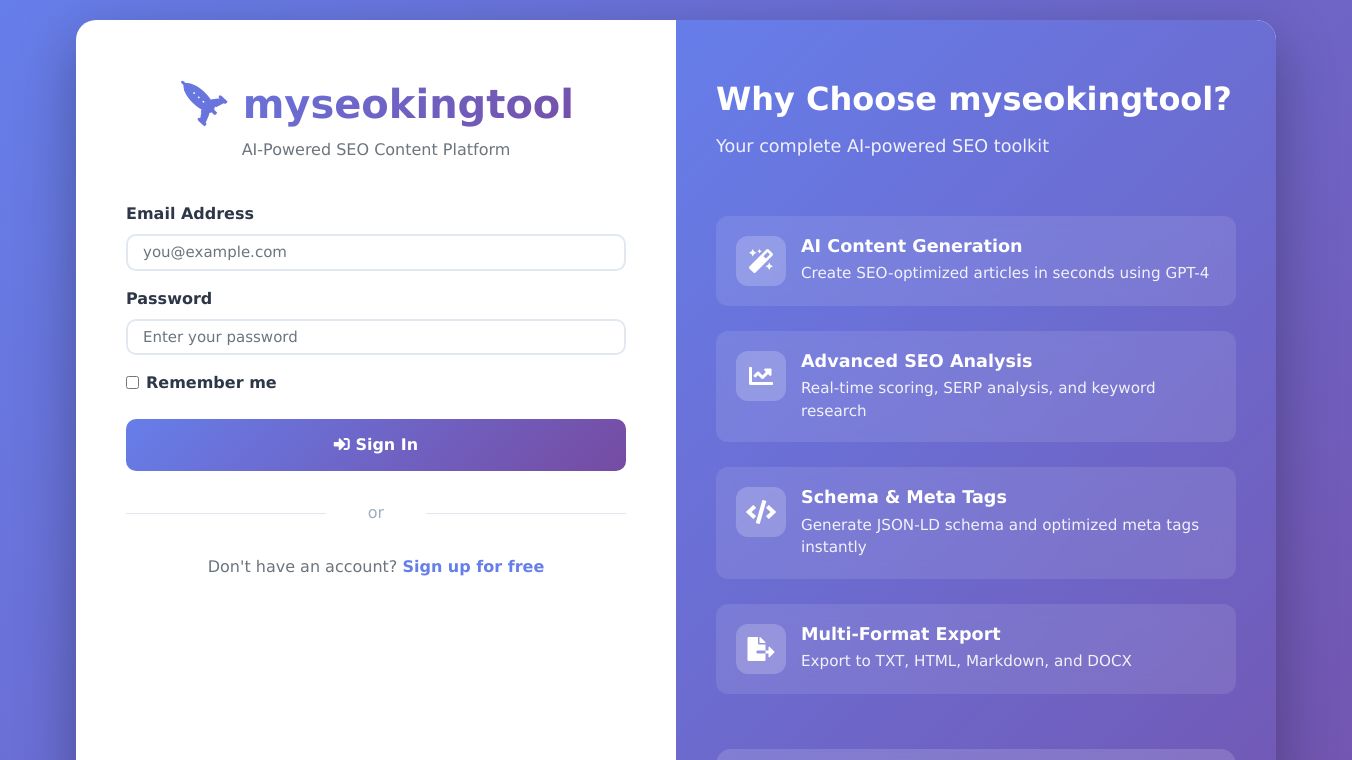Click the Password label
This screenshot has height=760, width=1352.
click(169, 299)
